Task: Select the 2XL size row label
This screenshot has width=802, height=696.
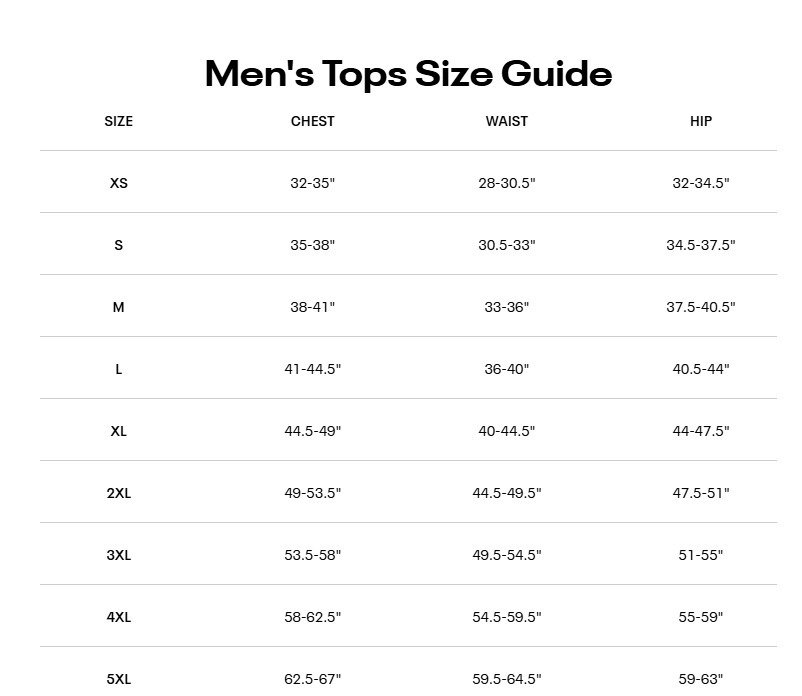Action: coord(119,493)
